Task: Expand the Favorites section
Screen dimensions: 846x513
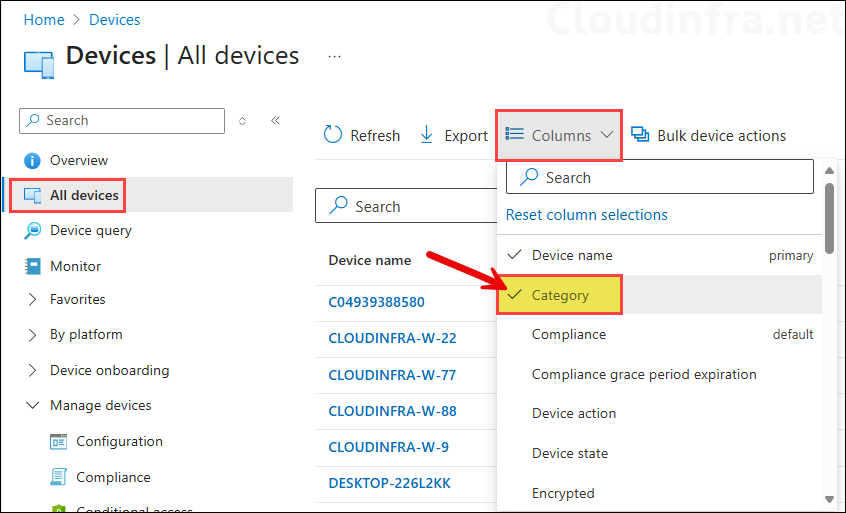Action: tap(77, 300)
